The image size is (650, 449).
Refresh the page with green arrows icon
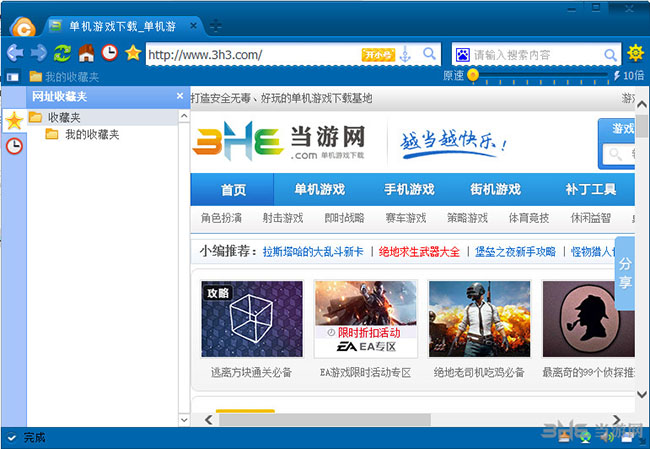pos(62,53)
